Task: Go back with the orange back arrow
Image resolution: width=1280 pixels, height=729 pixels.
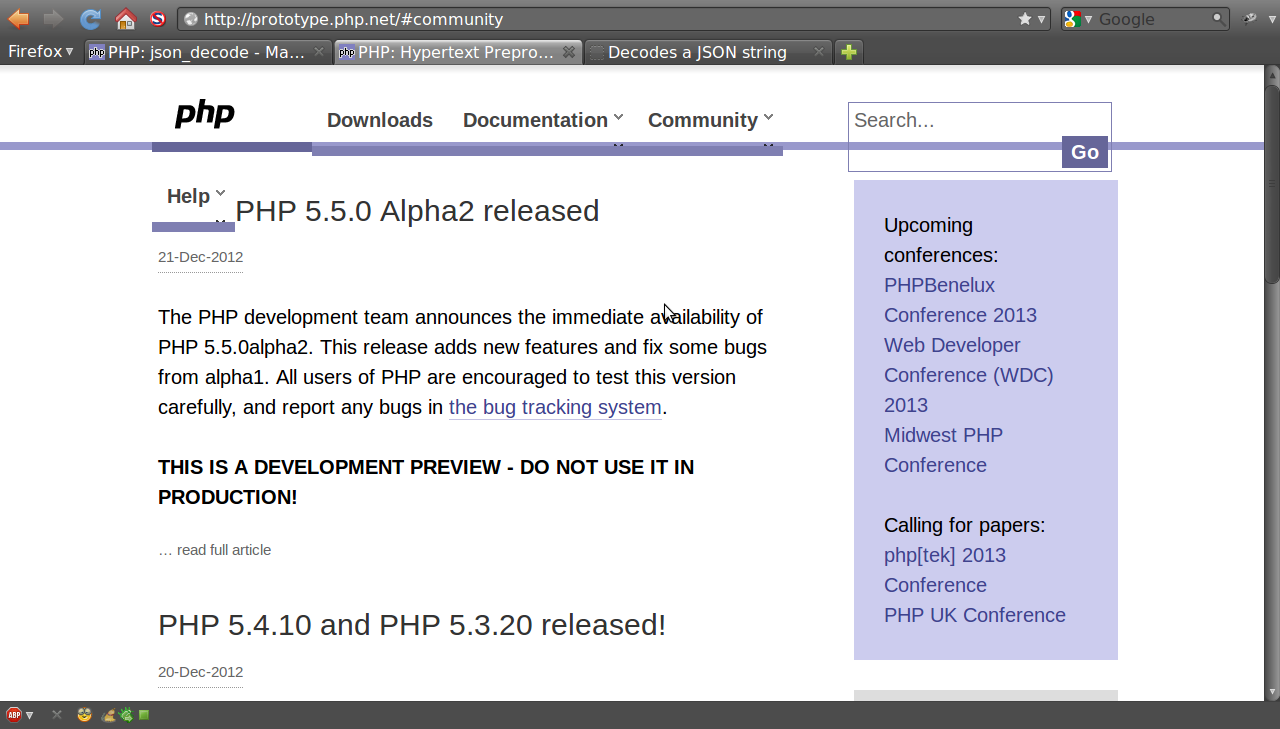Action: click(18, 18)
